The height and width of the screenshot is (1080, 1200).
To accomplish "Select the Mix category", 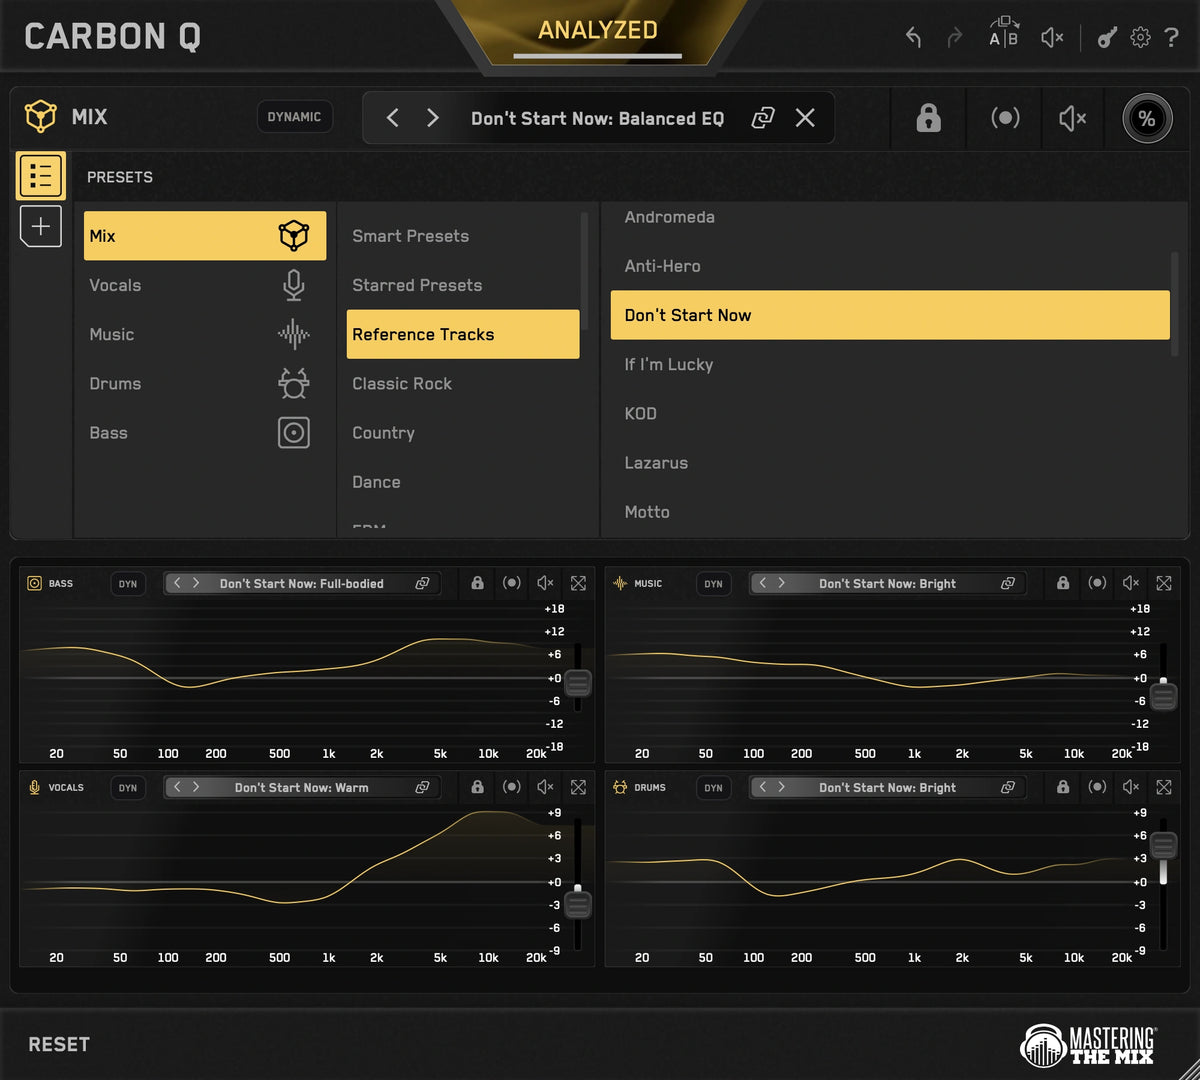I will click(205, 236).
